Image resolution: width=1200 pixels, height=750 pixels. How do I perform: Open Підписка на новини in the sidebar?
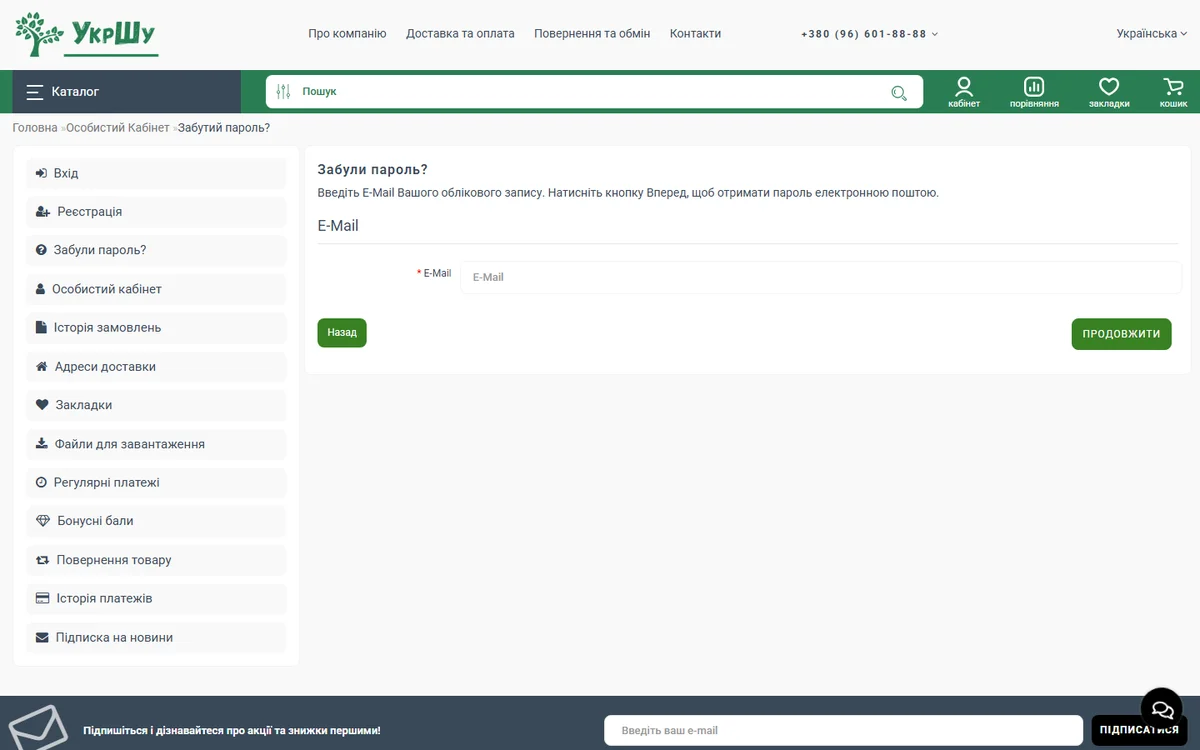click(156, 637)
